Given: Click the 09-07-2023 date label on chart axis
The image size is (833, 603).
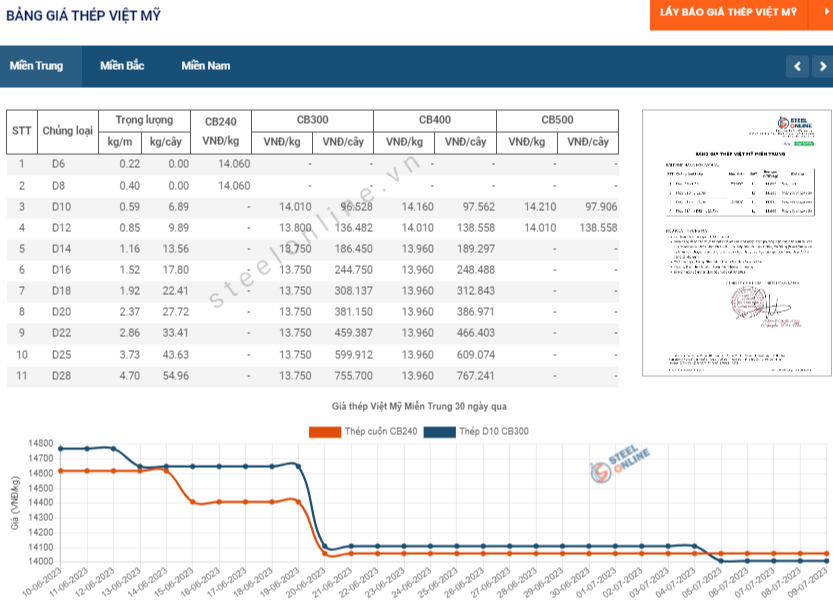Looking at the screenshot, I should pos(808,583).
